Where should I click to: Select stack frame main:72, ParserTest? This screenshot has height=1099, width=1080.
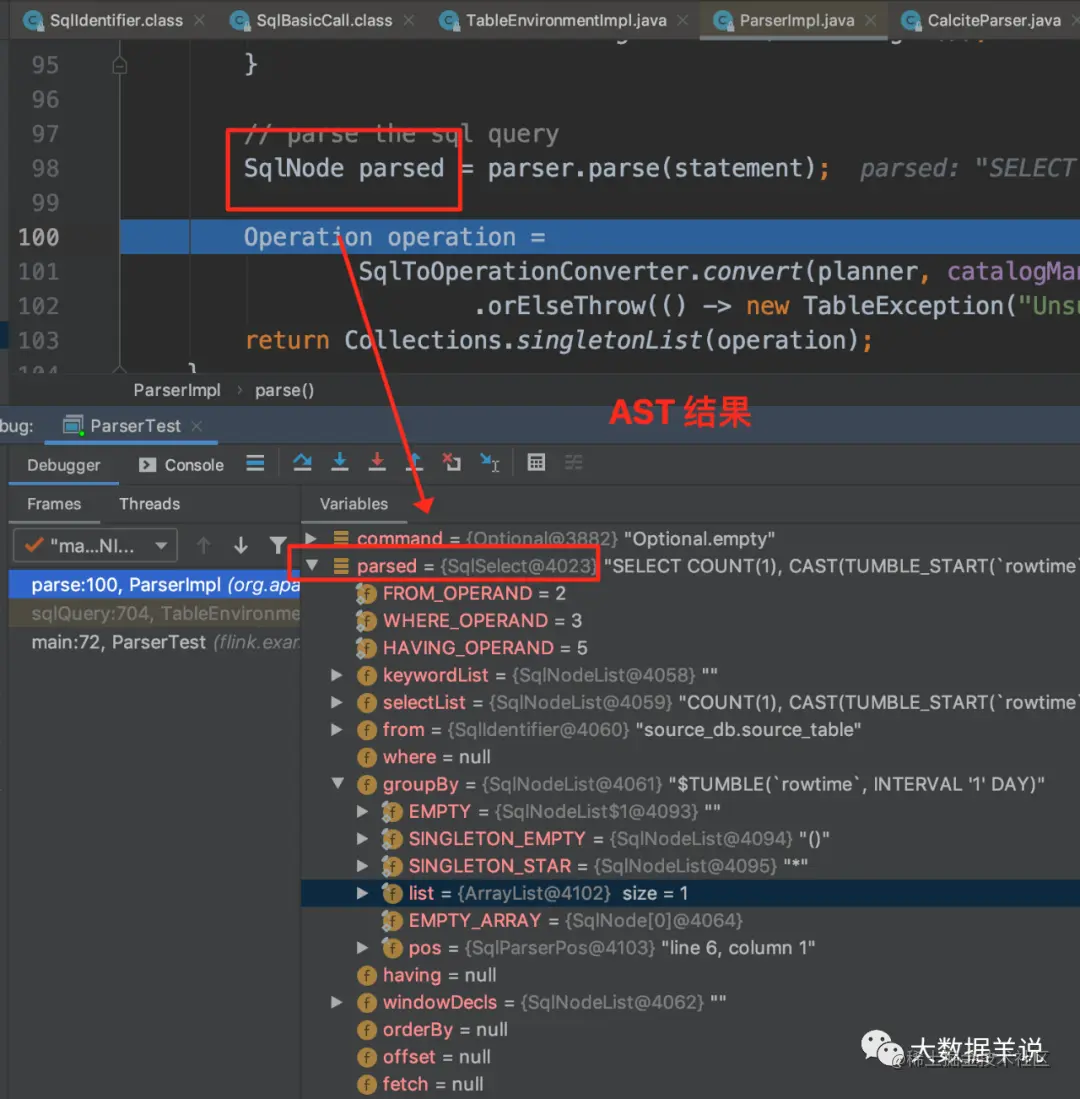pos(155,642)
